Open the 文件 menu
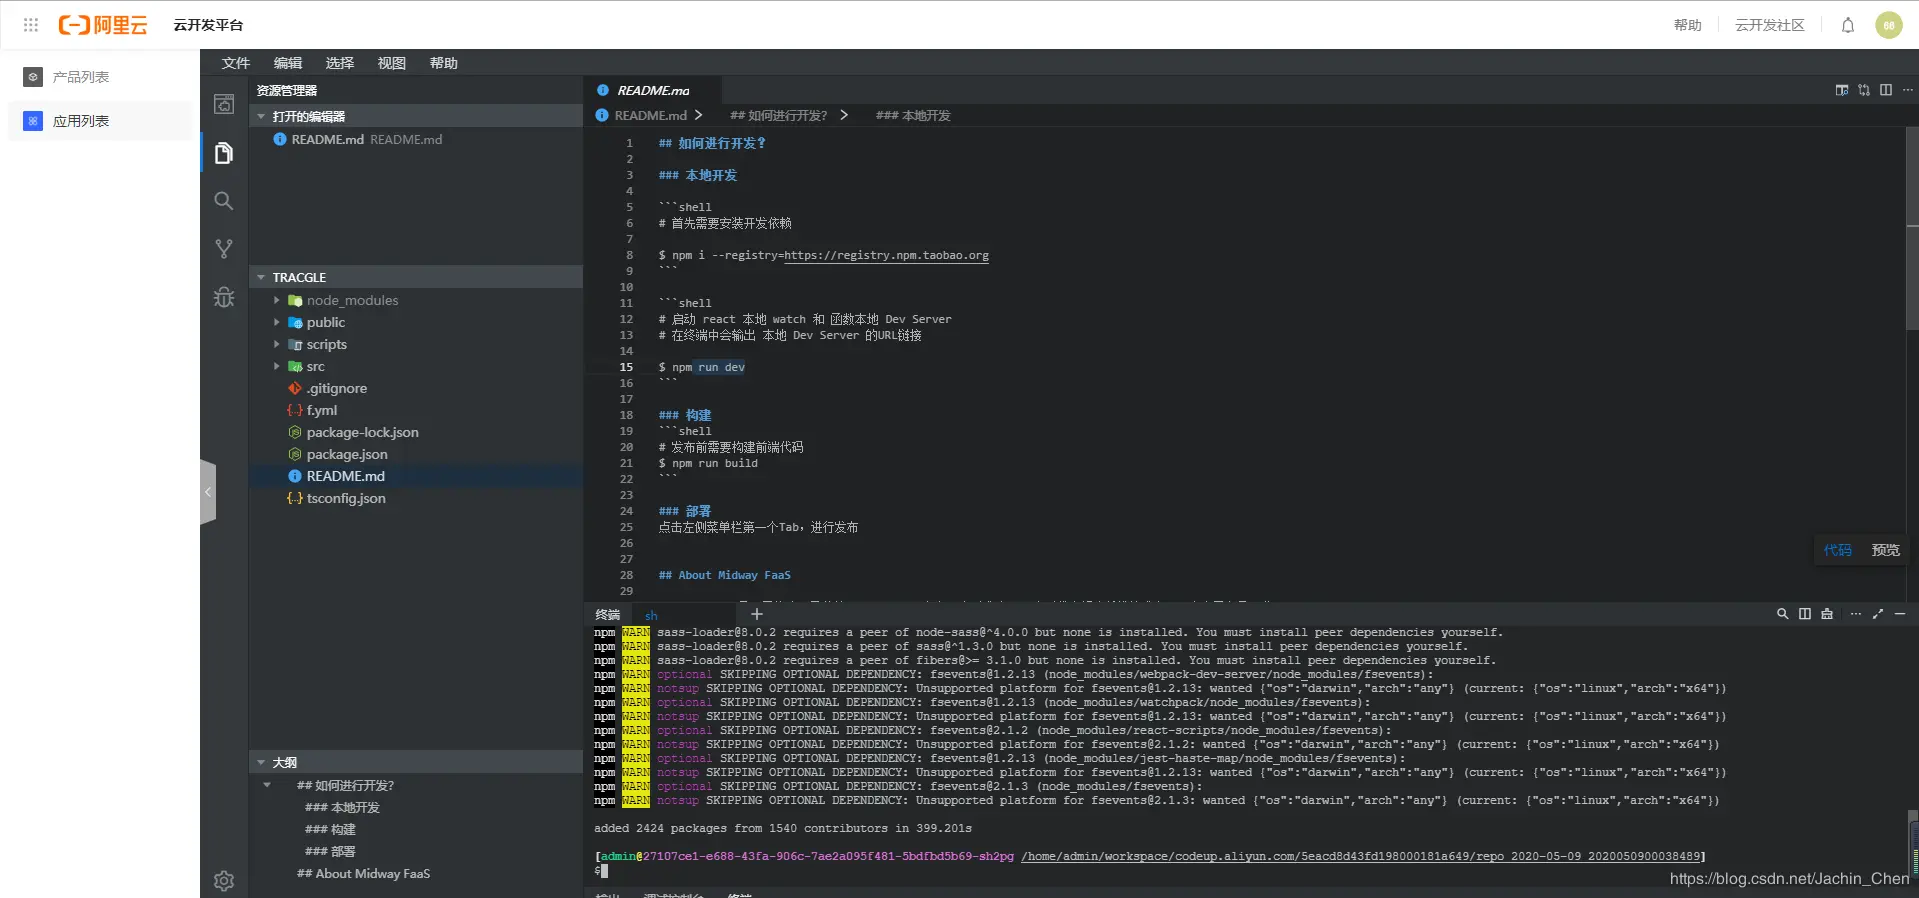The height and width of the screenshot is (898, 1919). coord(236,63)
